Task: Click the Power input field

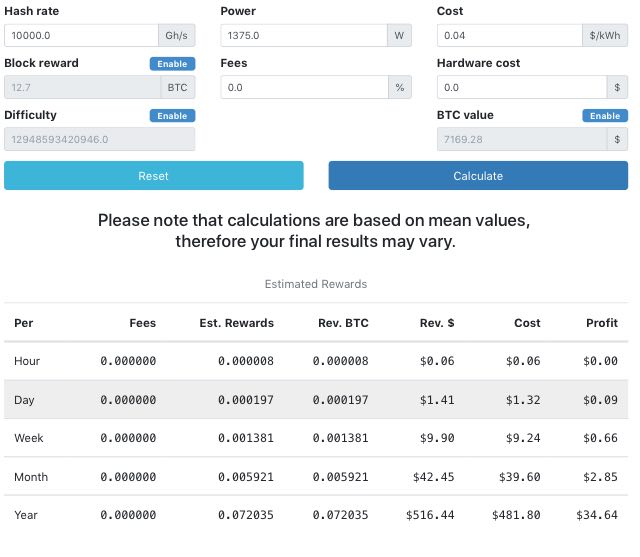Action: (x=304, y=36)
